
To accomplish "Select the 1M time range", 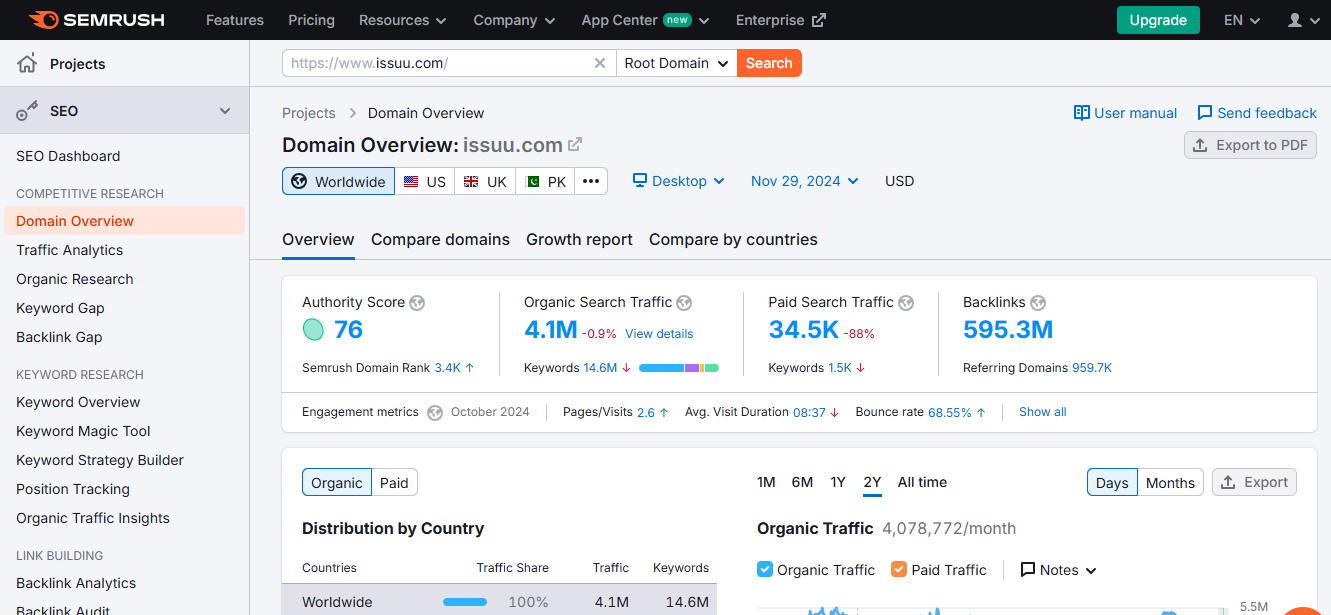I will click(x=766, y=482).
